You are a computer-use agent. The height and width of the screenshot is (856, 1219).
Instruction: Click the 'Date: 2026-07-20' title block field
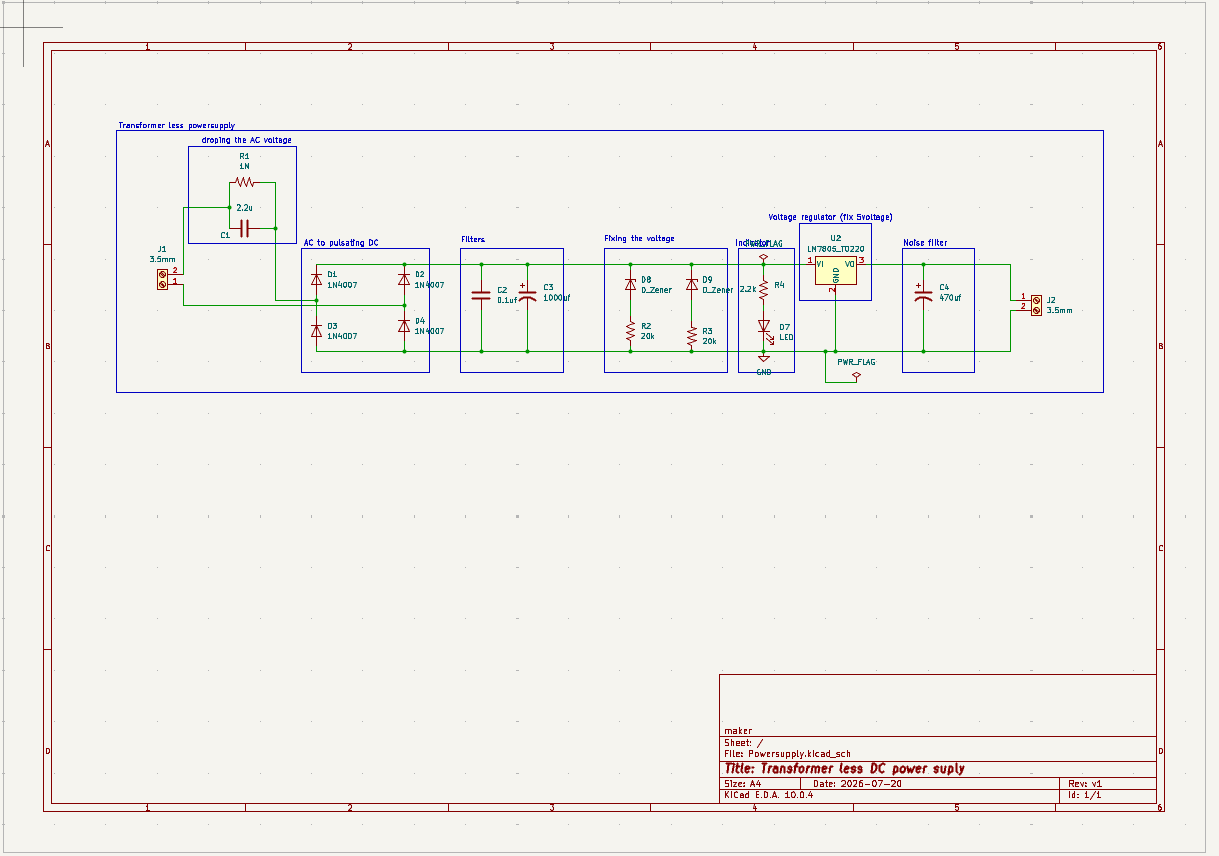(858, 785)
